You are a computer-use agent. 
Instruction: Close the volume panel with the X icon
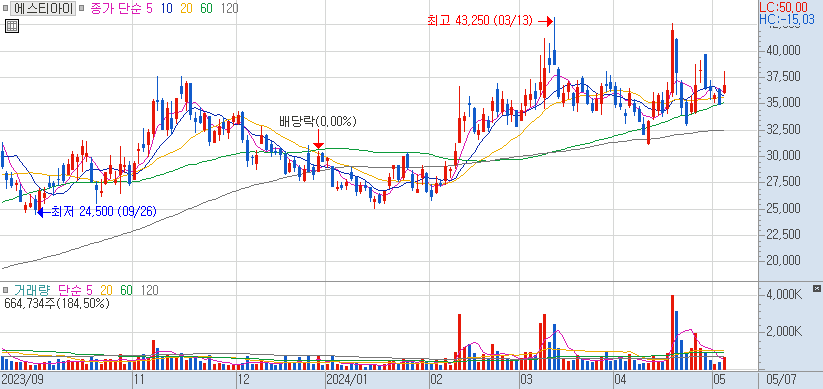coord(816,289)
